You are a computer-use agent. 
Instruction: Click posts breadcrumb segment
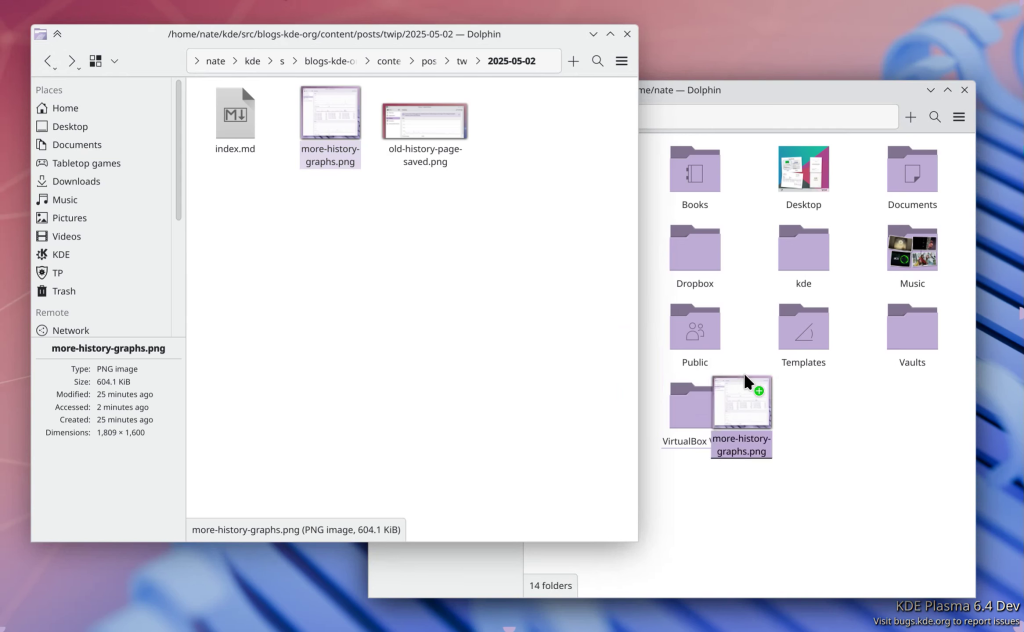(428, 61)
